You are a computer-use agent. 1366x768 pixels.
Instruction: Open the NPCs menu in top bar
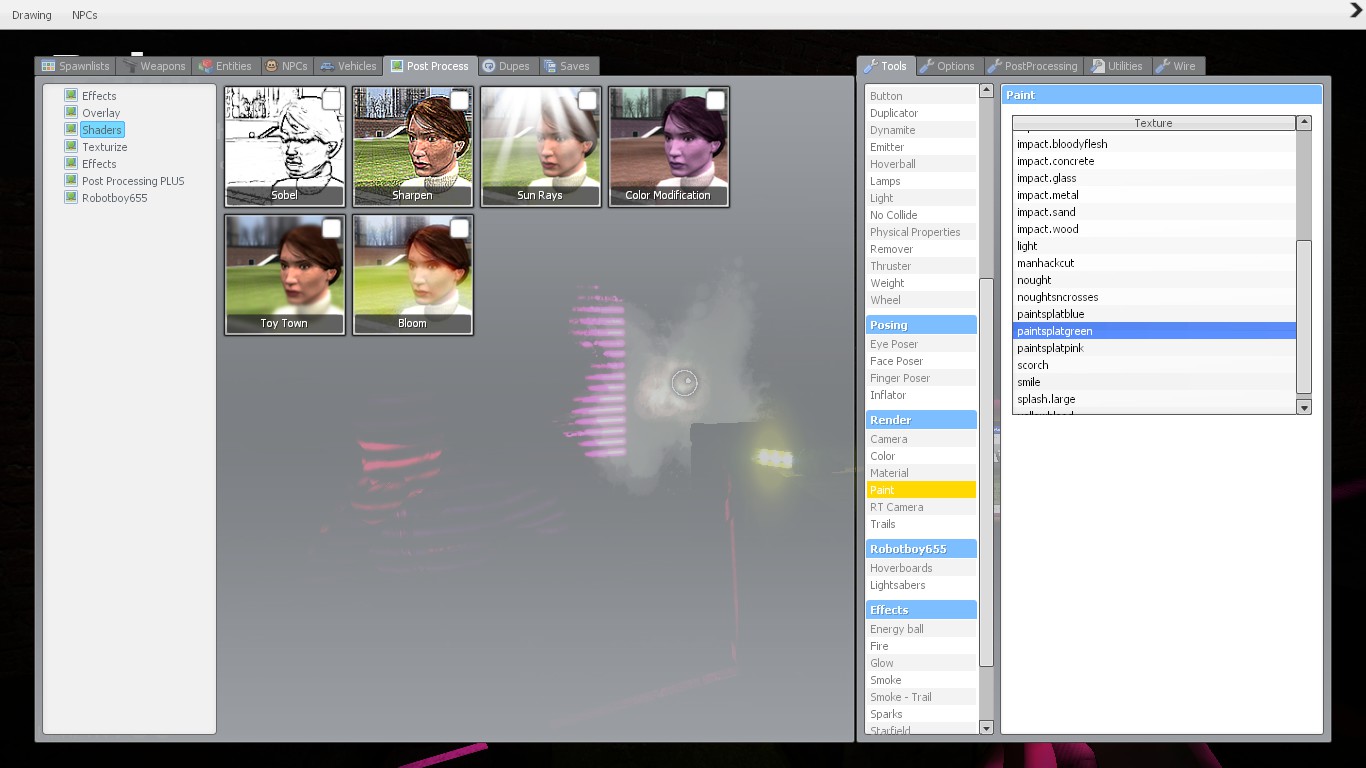[x=85, y=15]
